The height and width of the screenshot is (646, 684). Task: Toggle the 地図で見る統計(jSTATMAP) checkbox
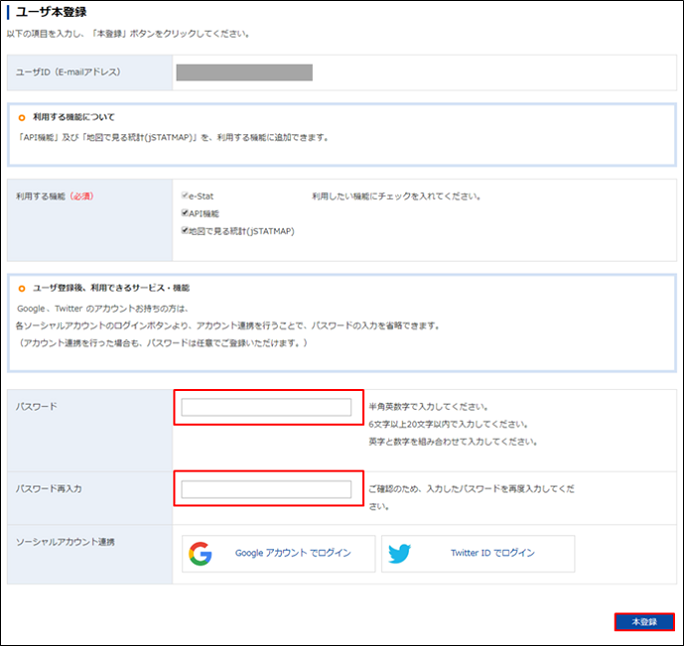pyautogui.click(x=185, y=230)
